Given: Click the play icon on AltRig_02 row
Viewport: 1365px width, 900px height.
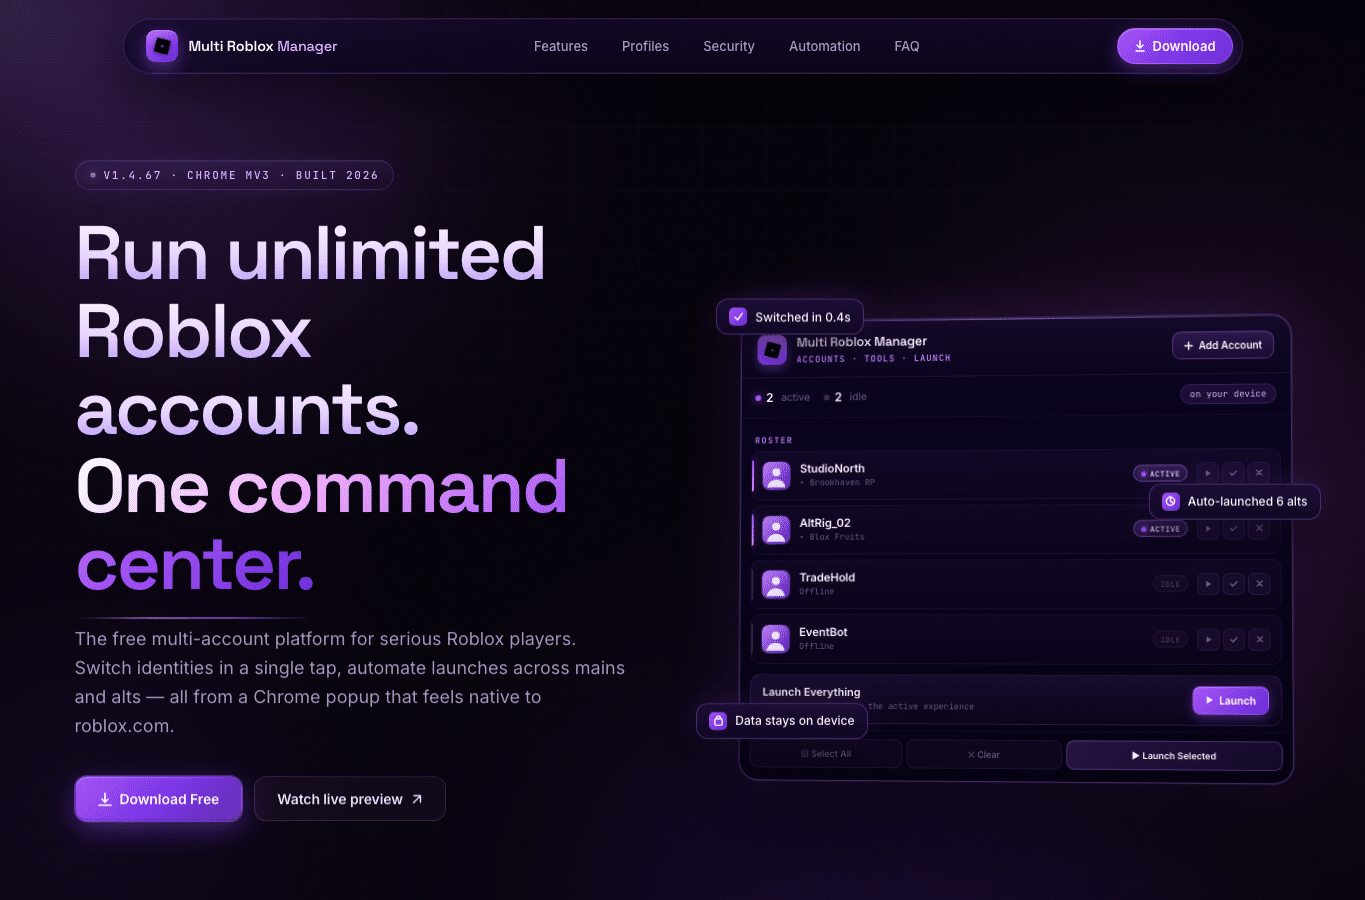Looking at the screenshot, I should click(x=1208, y=529).
